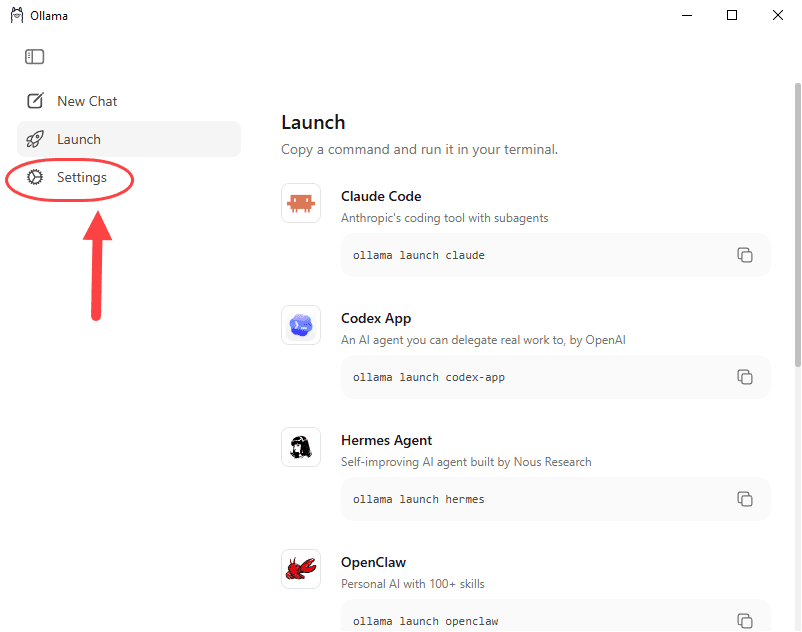Click the vertical scrollbar thumb

pyautogui.click(x=797, y=225)
